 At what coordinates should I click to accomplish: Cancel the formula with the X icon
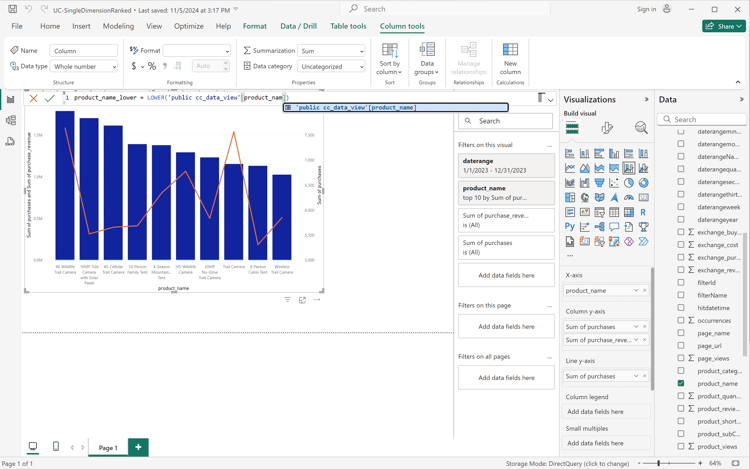[34, 98]
